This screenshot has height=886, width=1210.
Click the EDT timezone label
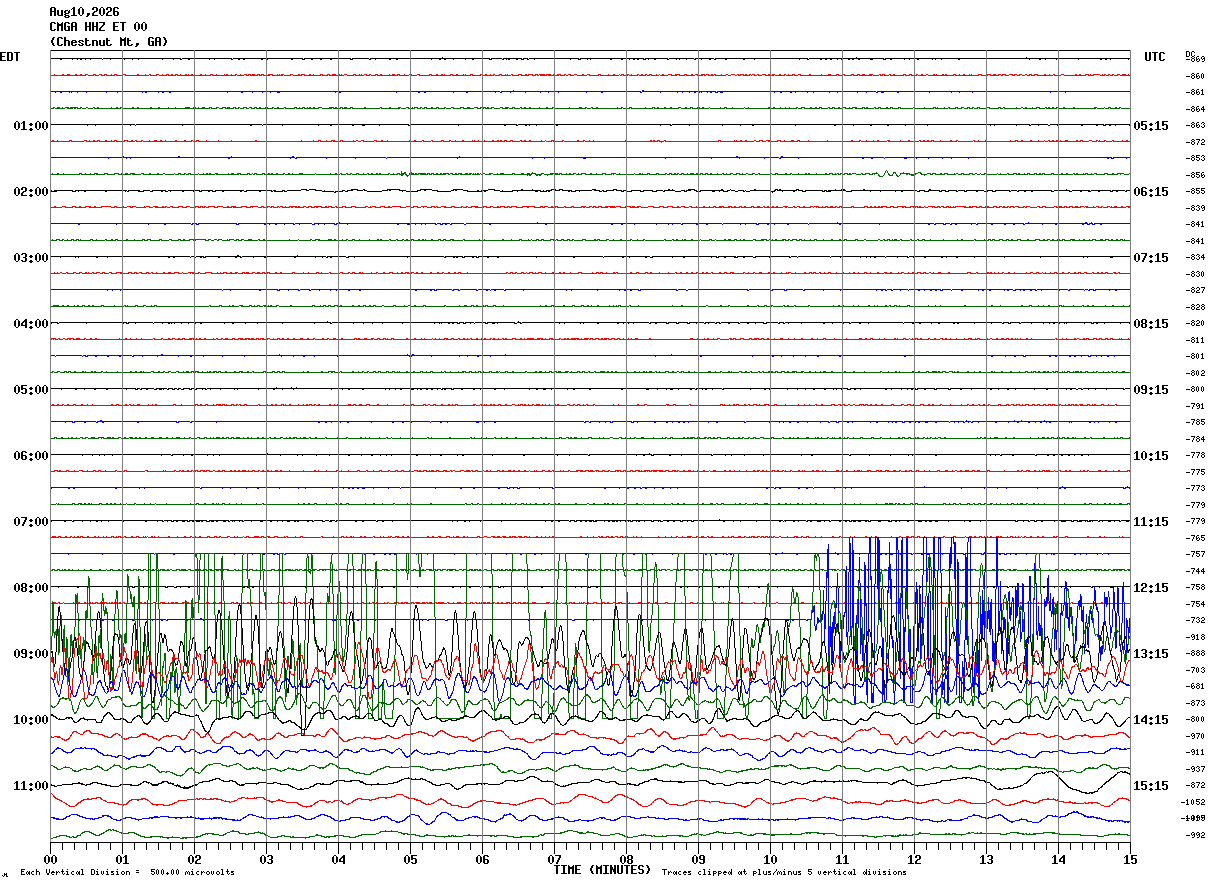[x=10, y=57]
